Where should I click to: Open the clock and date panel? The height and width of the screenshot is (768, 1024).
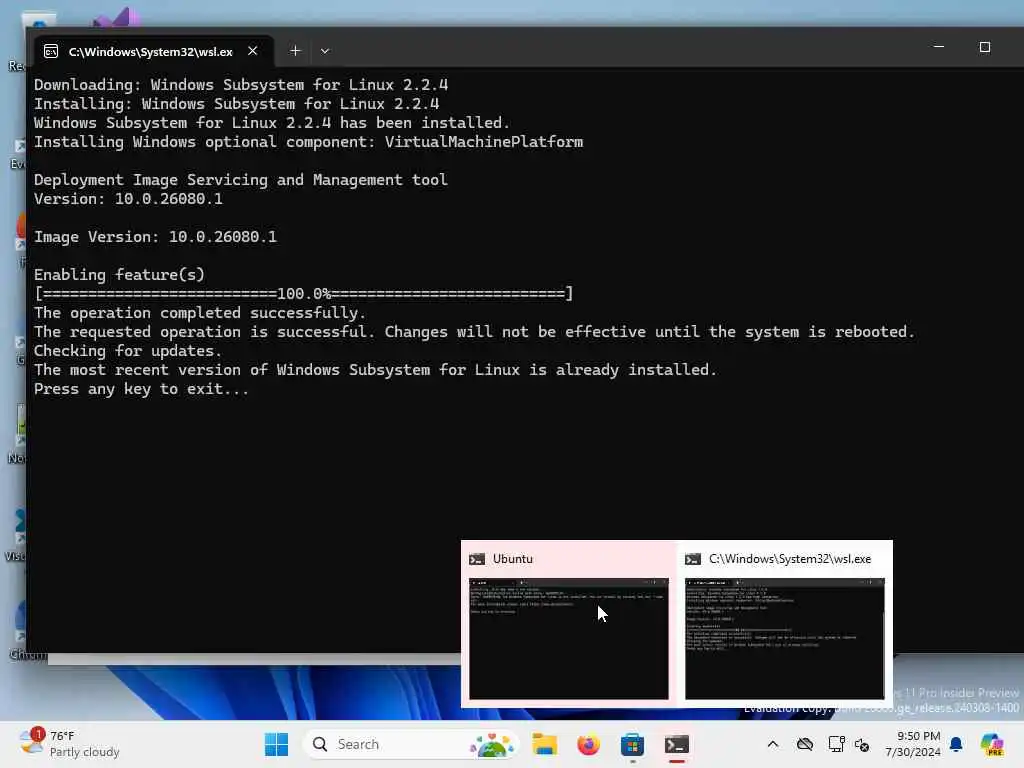pos(913,744)
